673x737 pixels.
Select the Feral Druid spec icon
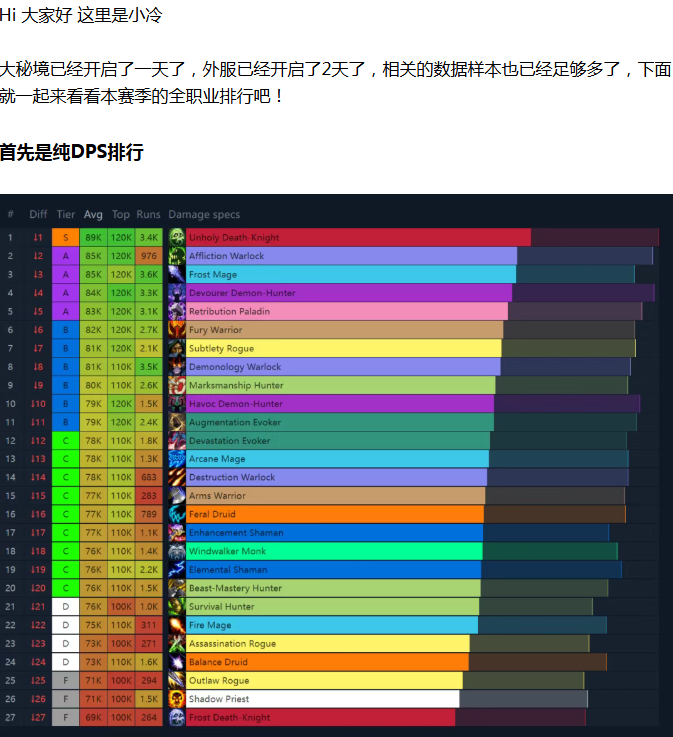(x=177, y=514)
